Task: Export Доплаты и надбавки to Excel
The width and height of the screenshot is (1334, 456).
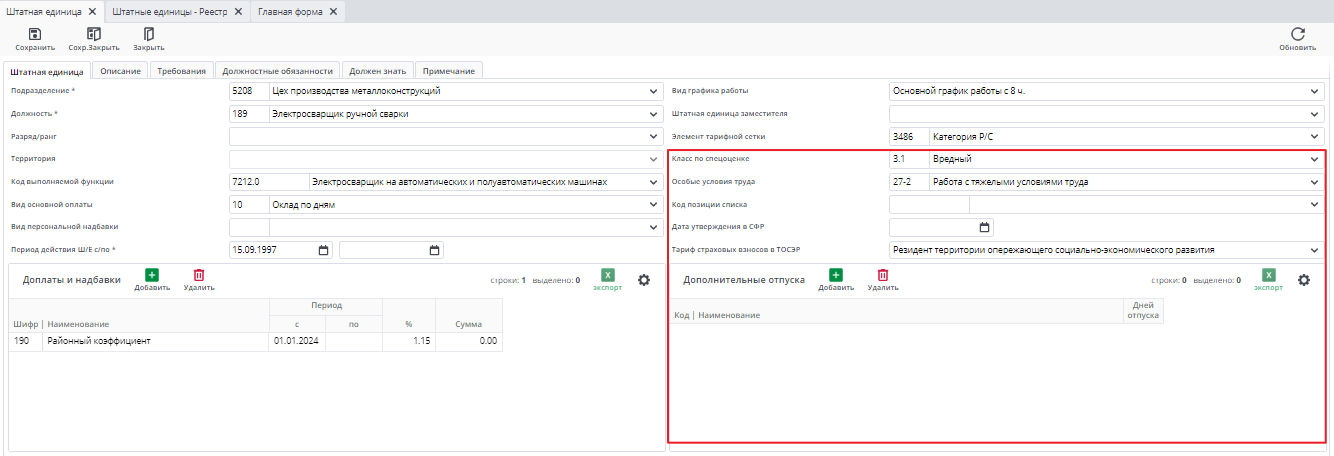Action: 607,276
